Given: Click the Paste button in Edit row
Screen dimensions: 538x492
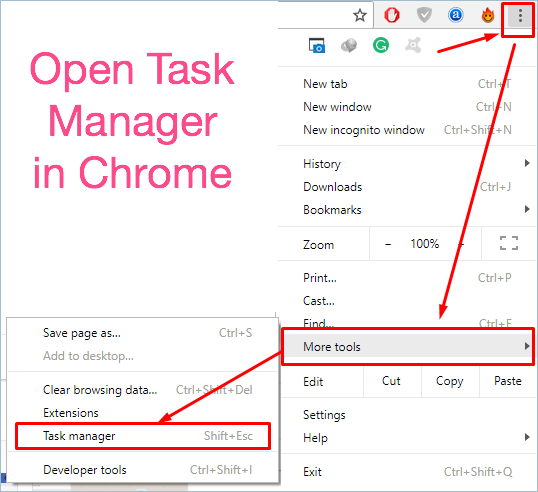Looking at the screenshot, I should [x=507, y=381].
